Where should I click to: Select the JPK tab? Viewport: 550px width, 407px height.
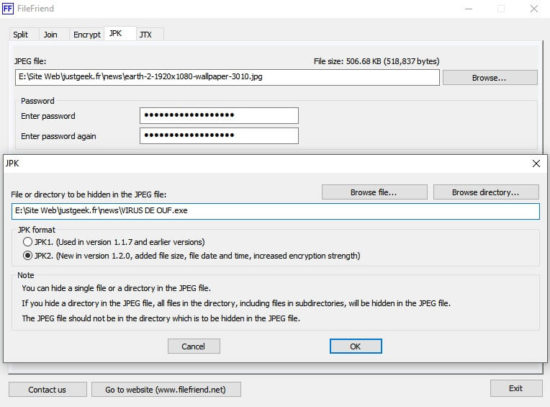click(x=115, y=33)
